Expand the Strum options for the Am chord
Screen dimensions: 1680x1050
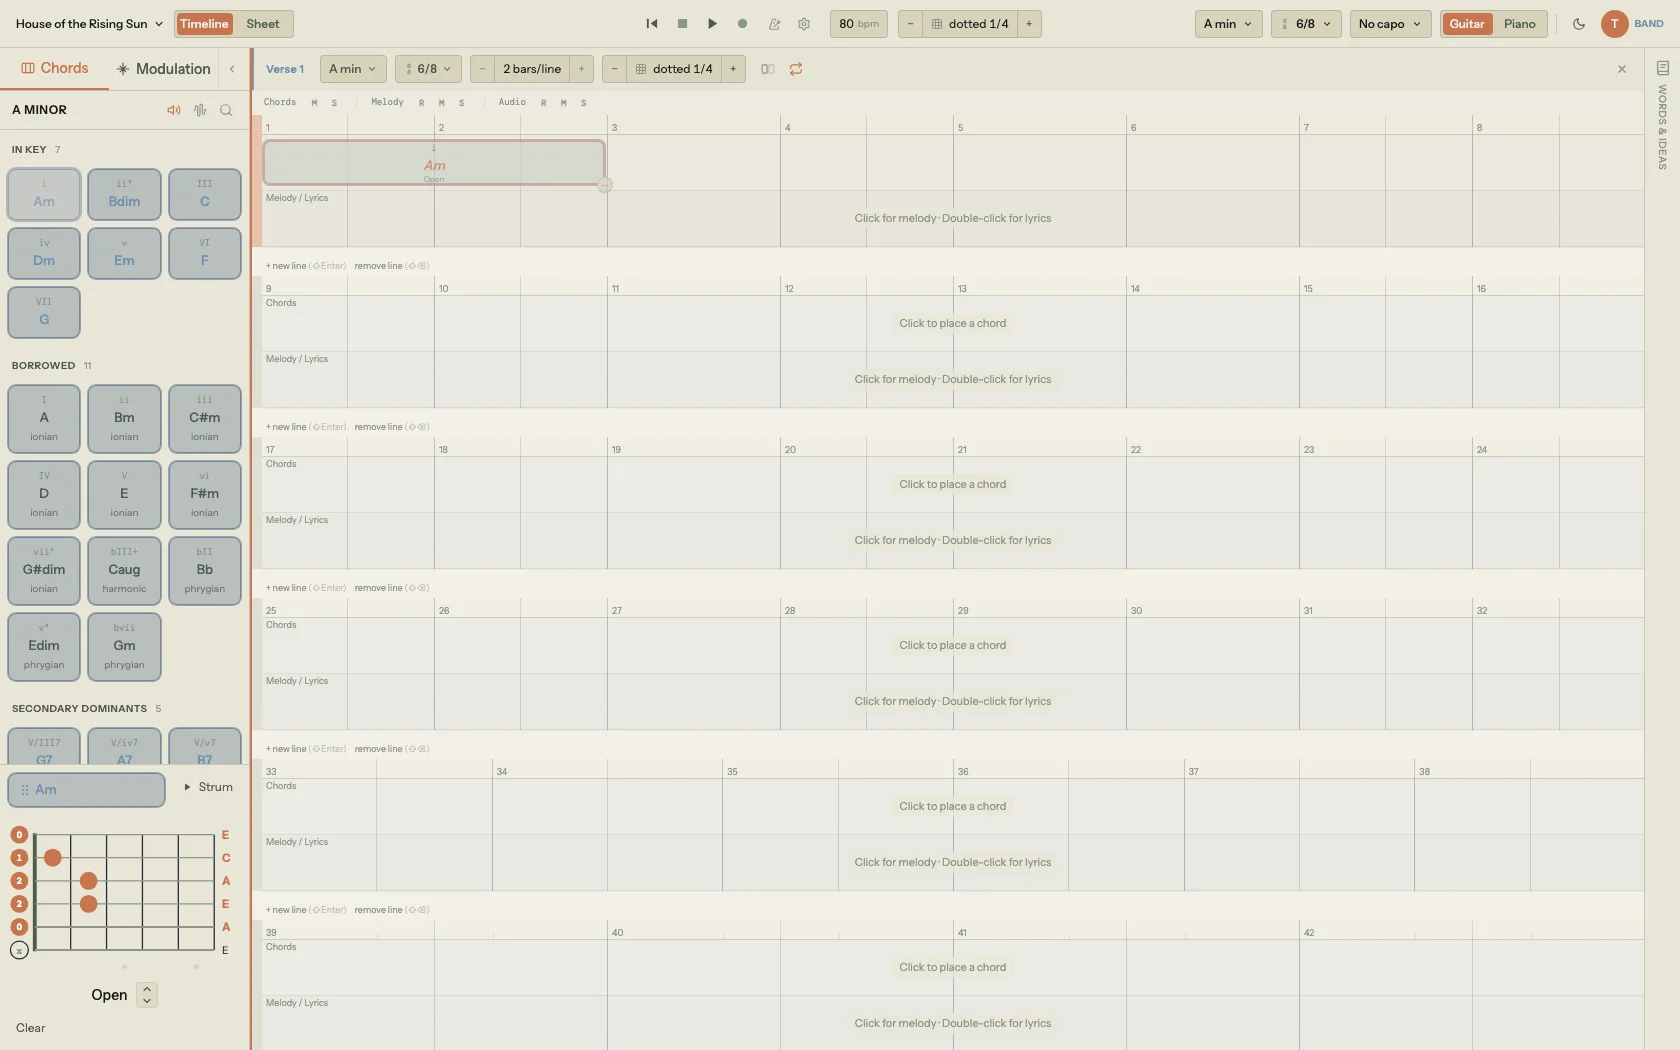point(208,789)
